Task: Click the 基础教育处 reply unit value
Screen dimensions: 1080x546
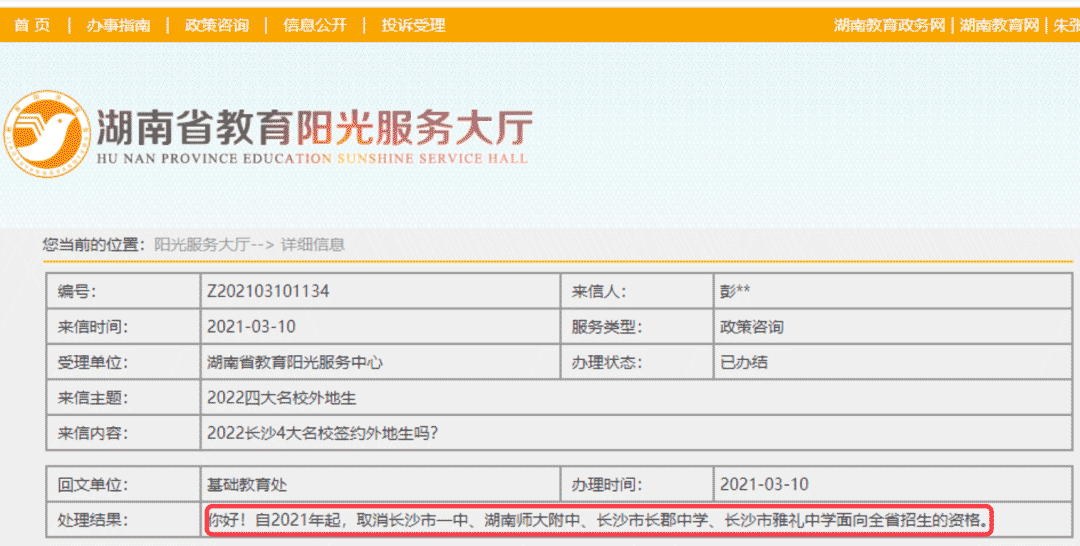Action: point(247,485)
